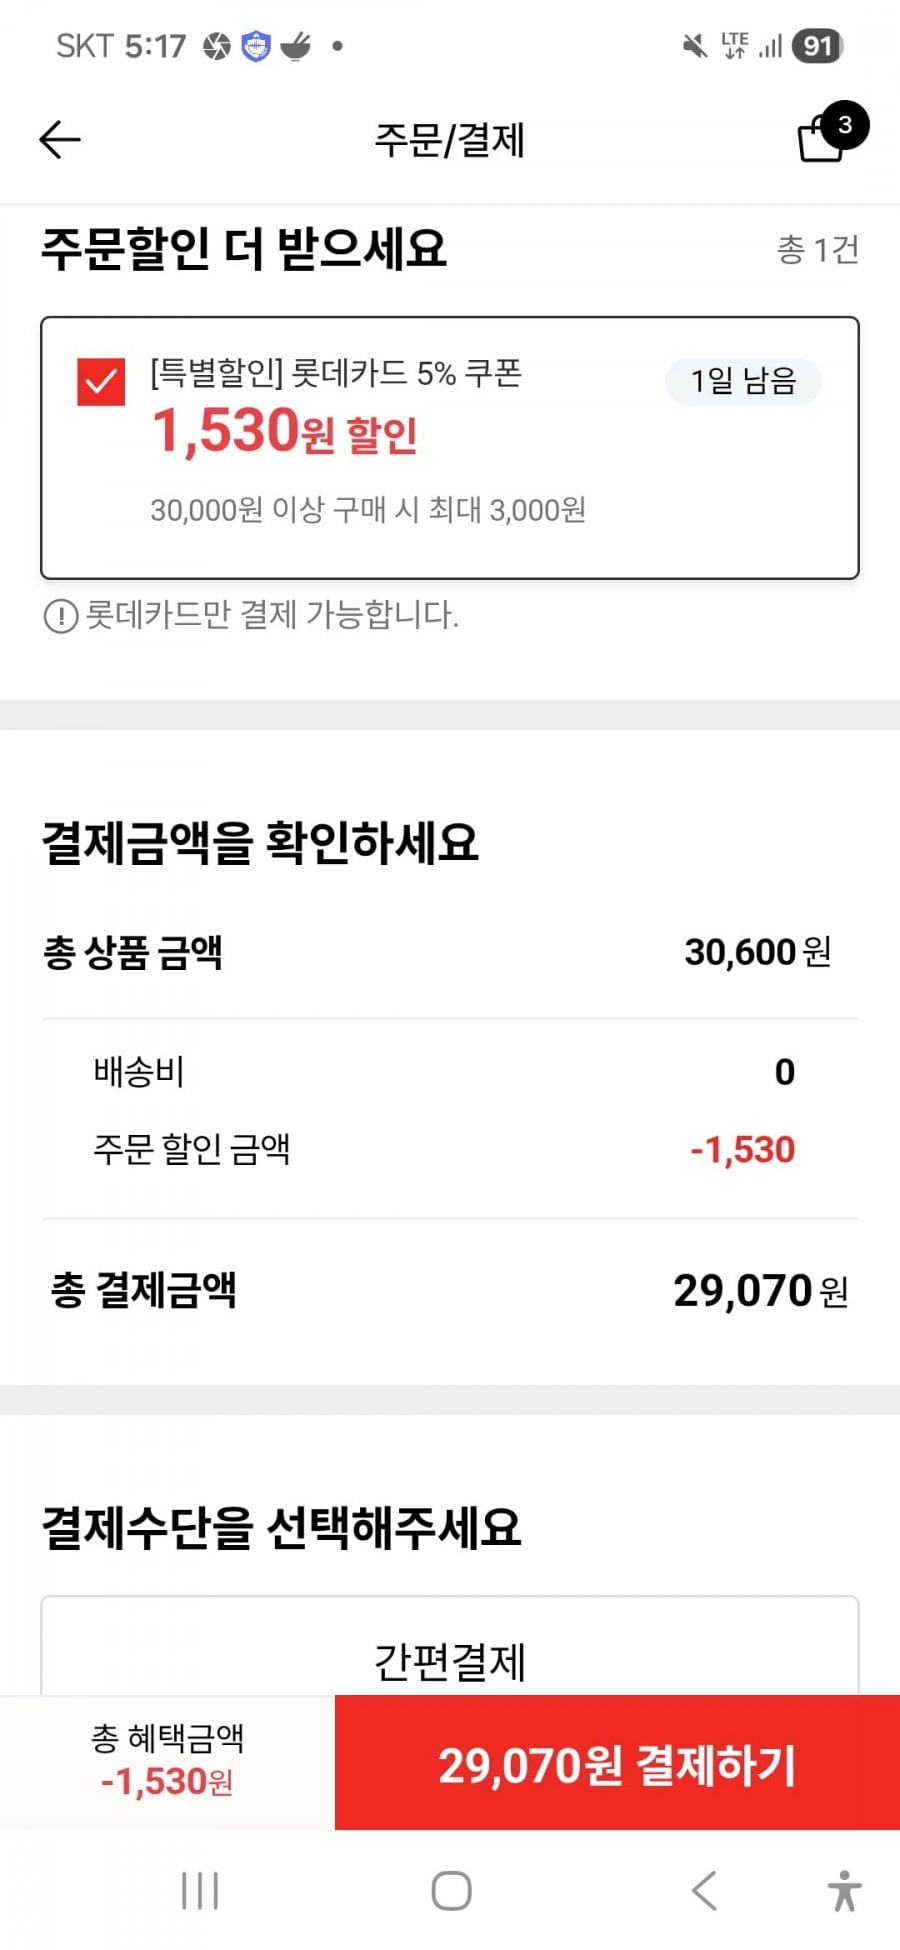Viewport: 900px width, 1950px height.
Task: Tap the accessibility figure icon
Action: (x=844, y=1891)
